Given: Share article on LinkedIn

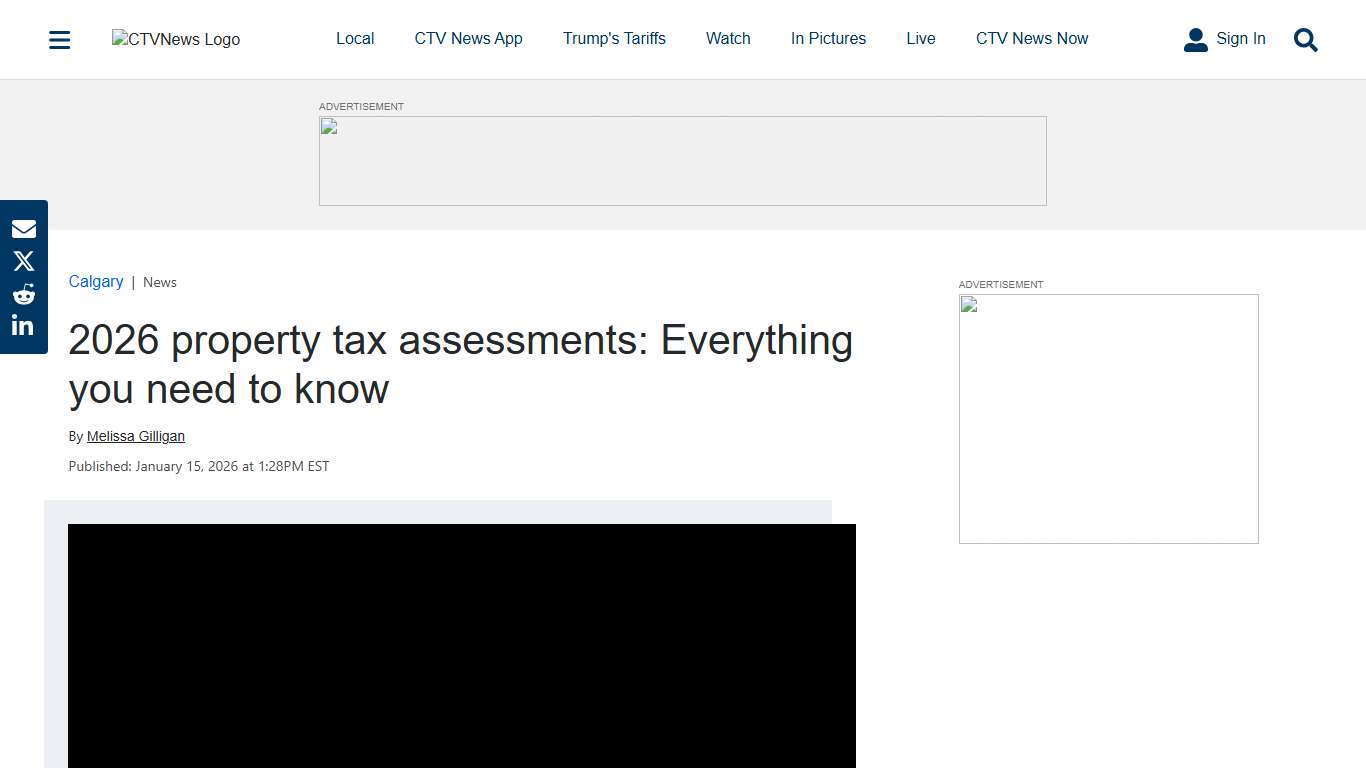Looking at the screenshot, I should tap(24, 326).
